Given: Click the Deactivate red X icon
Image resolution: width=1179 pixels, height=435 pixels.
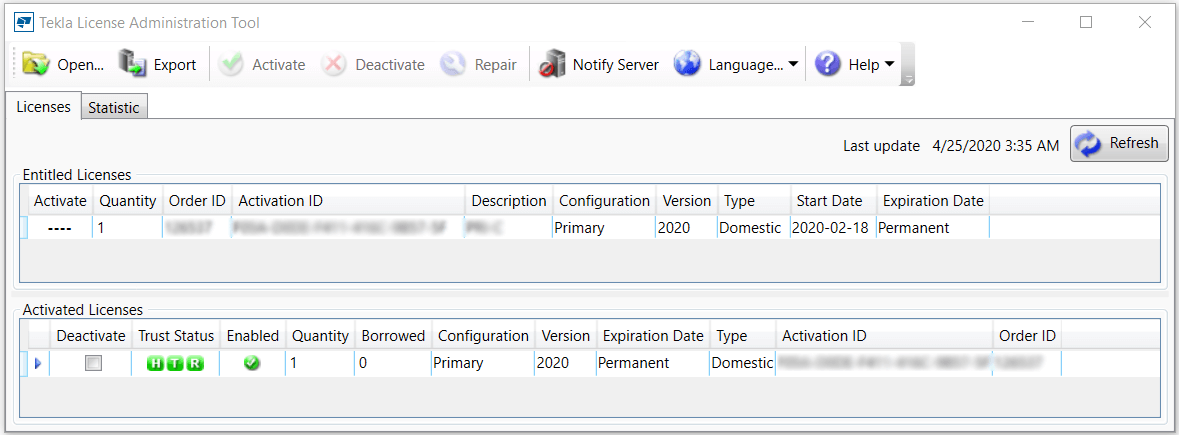Looking at the screenshot, I should point(333,65).
